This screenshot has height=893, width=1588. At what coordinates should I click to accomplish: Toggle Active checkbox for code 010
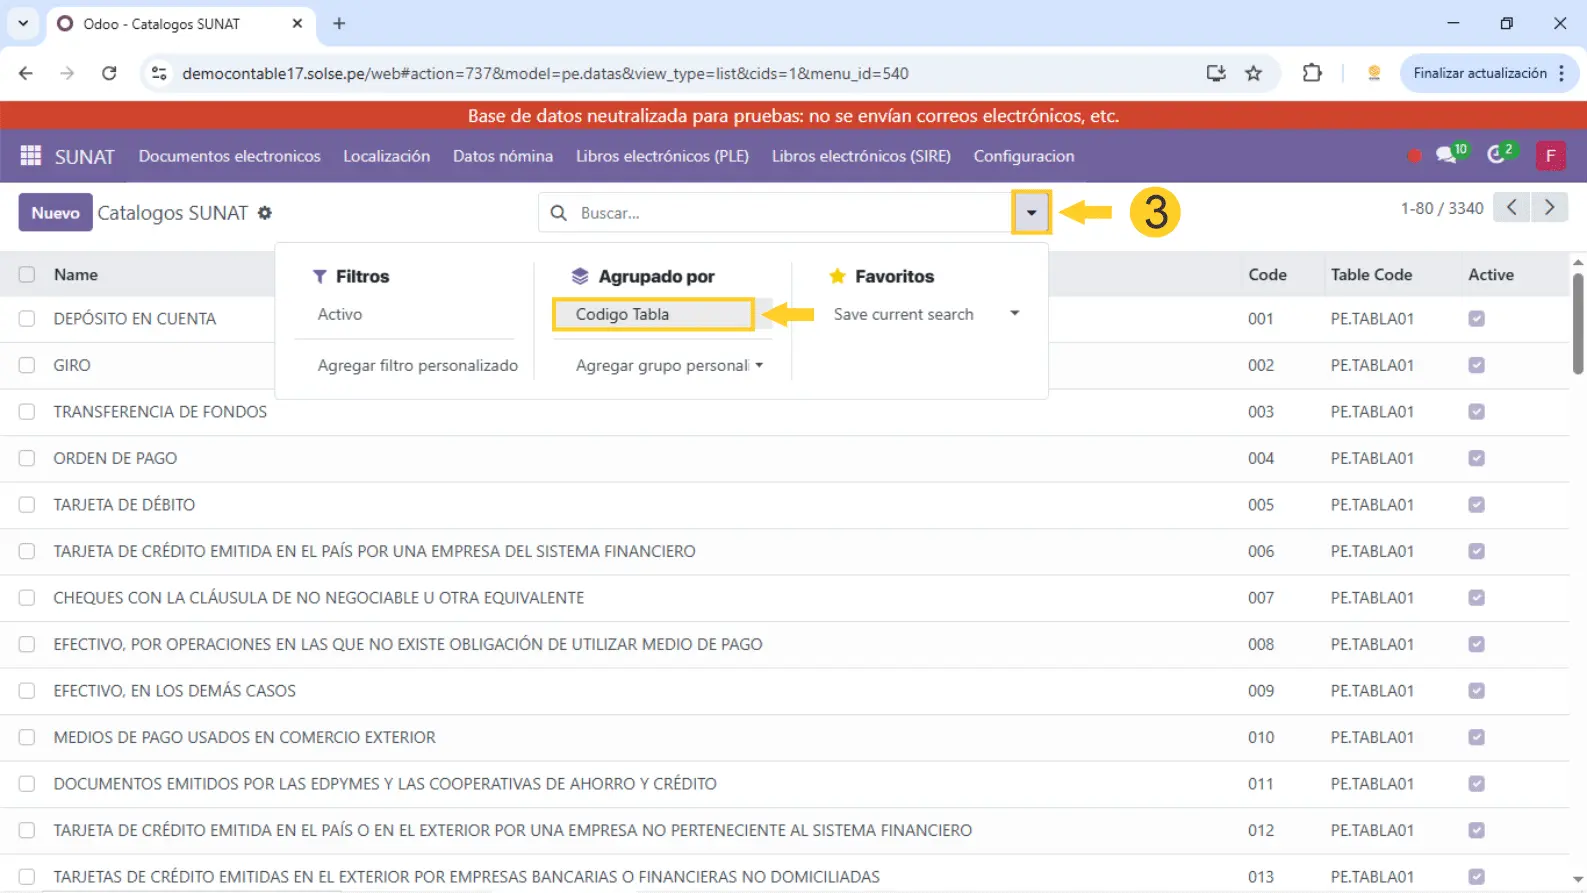point(1476,737)
